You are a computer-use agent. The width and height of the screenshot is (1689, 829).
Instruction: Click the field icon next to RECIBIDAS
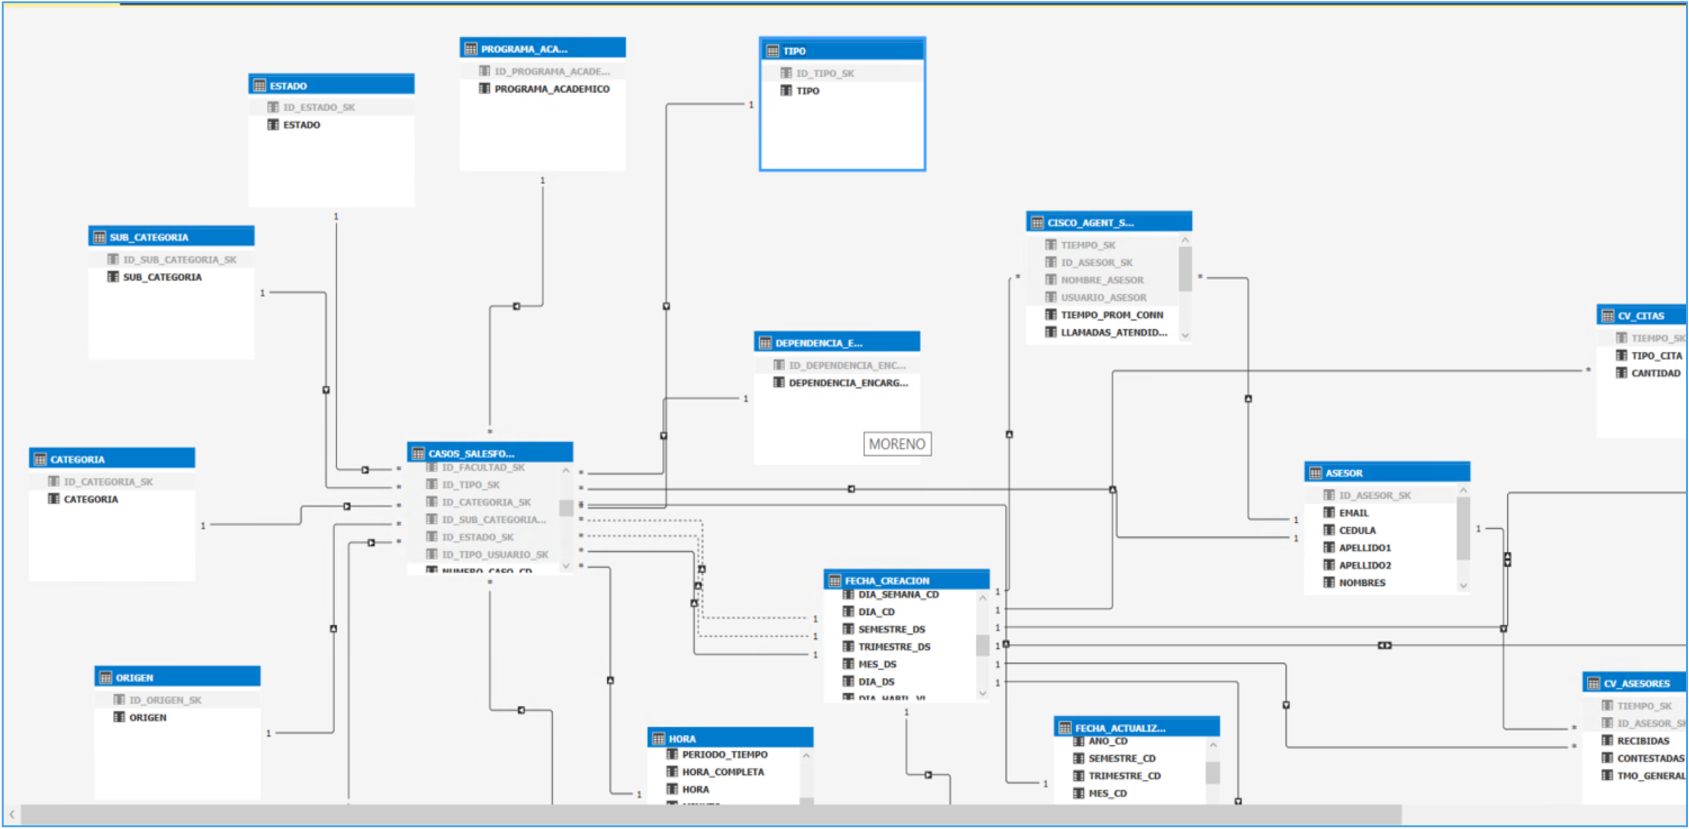[1607, 741]
